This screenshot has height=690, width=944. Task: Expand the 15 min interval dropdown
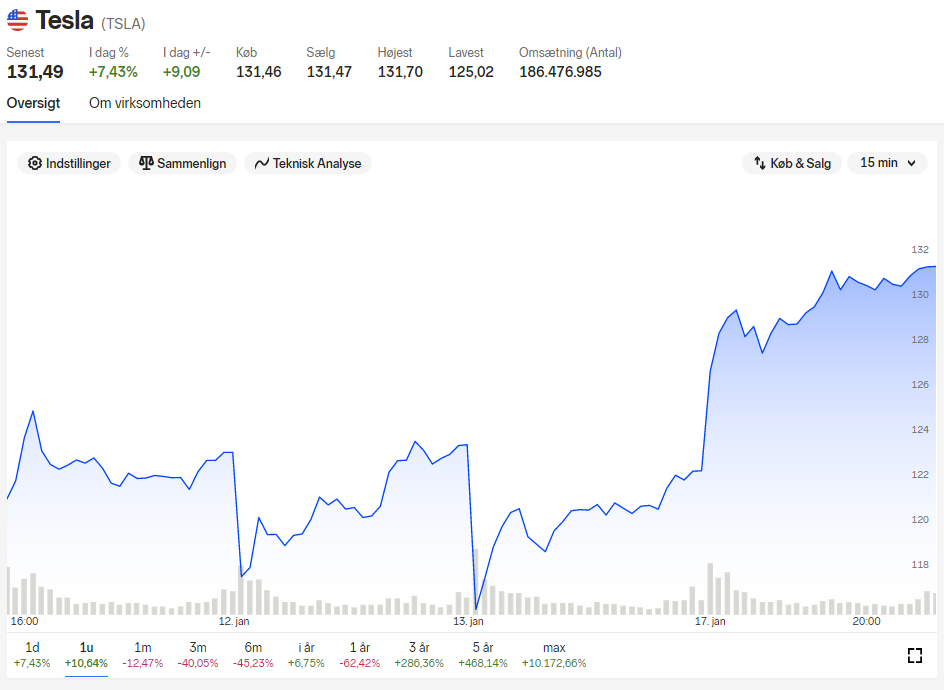coord(887,163)
